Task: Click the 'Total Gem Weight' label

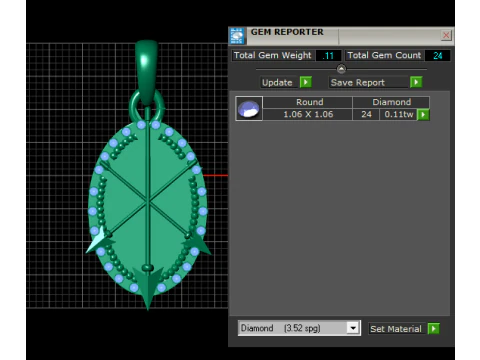Action: 273,55
